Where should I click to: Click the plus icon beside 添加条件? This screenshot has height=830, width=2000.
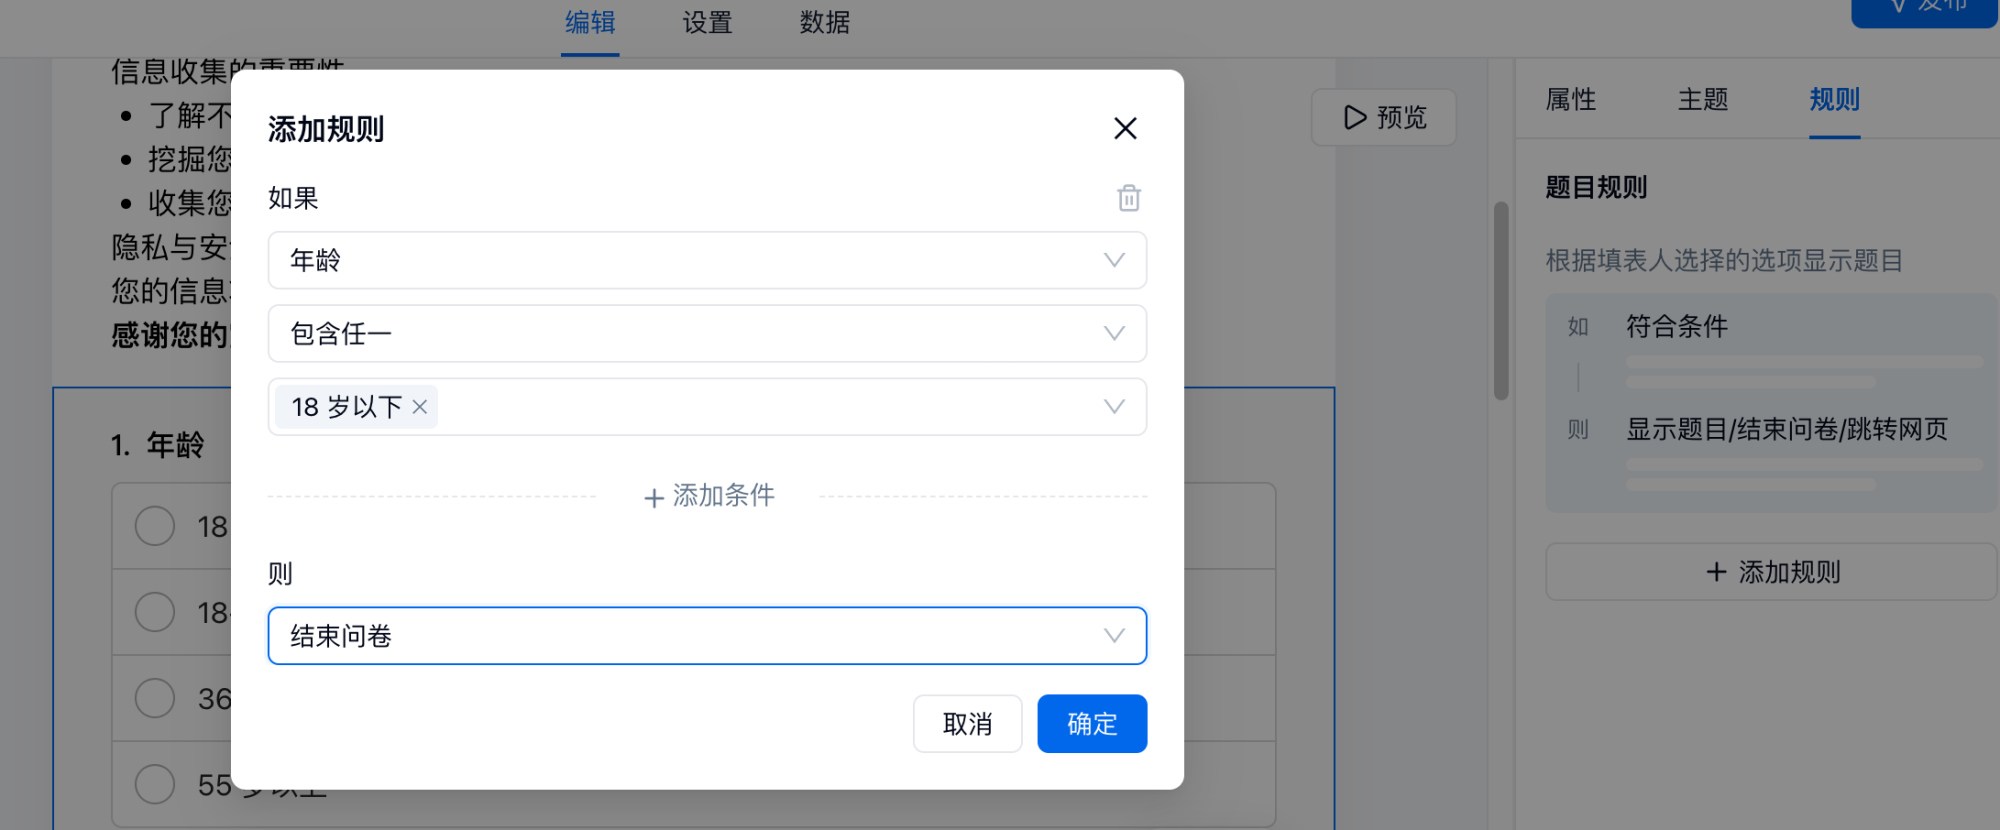654,497
